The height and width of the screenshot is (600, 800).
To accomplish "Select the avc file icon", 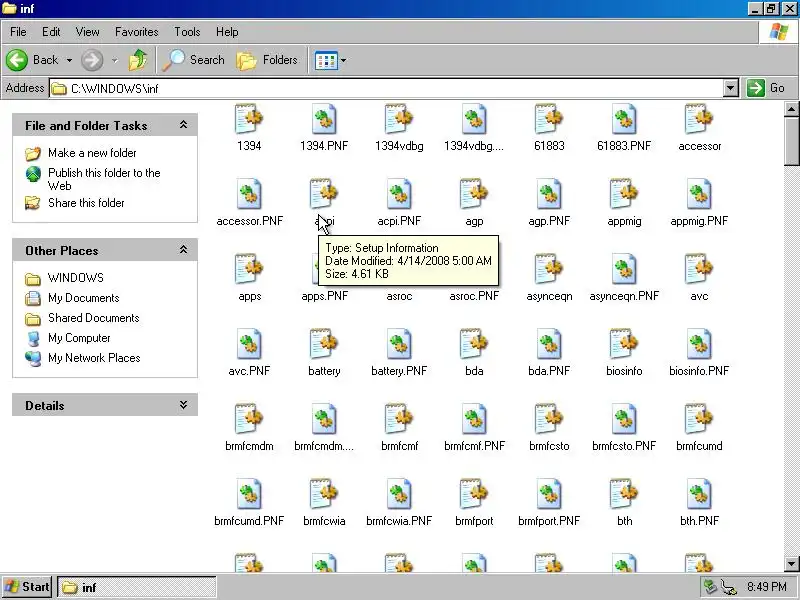I will [699, 269].
